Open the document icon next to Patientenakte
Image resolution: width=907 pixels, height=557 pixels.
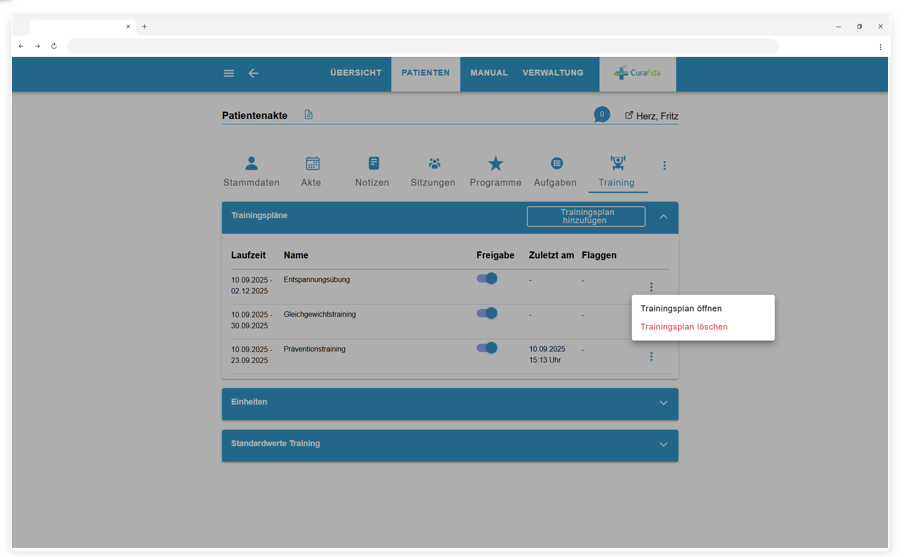click(x=308, y=115)
